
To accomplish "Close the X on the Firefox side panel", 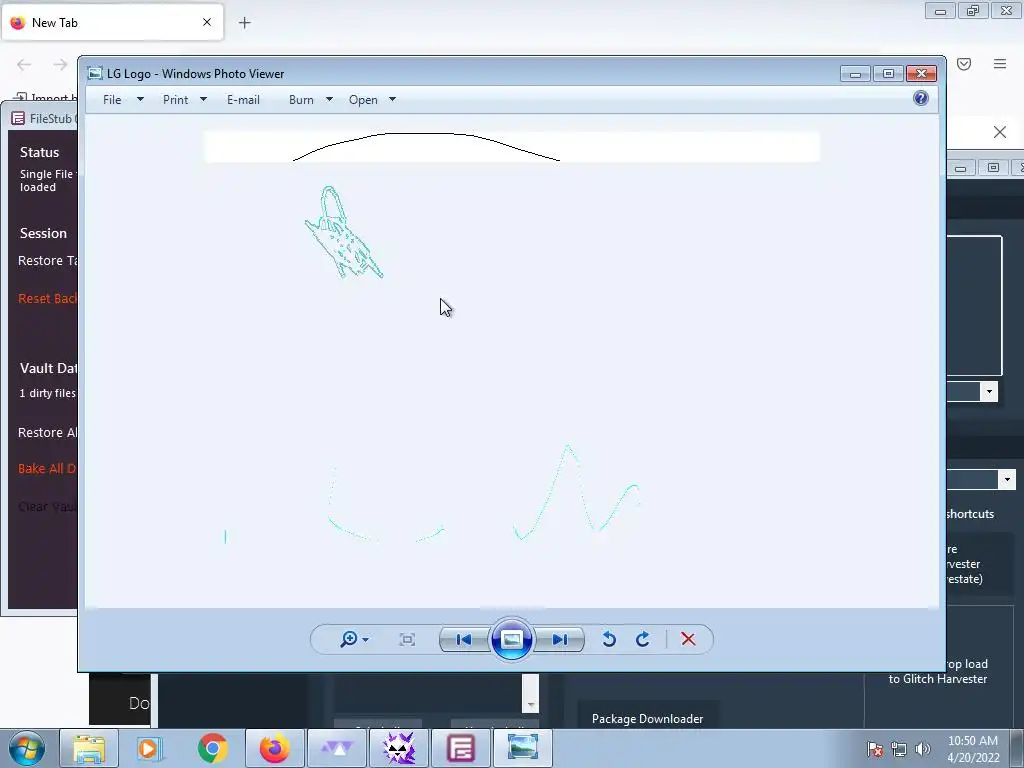I will (1000, 132).
